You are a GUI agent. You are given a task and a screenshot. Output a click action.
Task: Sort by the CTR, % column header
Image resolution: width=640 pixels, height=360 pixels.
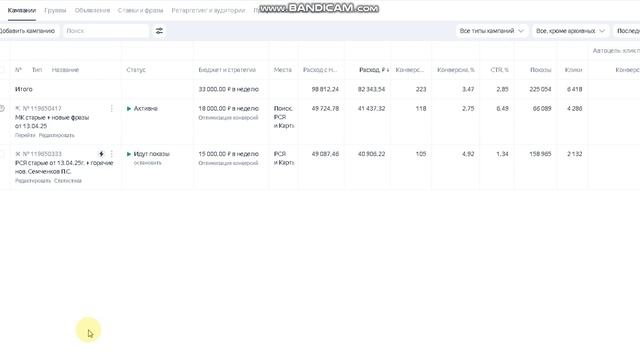pos(500,70)
